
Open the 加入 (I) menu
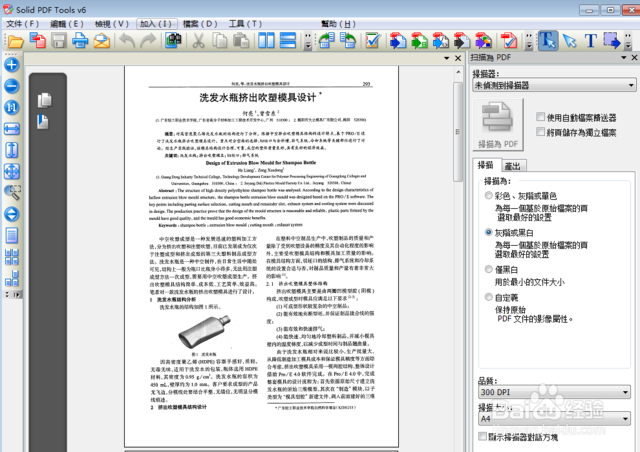pyautogui.click(x=157, y=24)
